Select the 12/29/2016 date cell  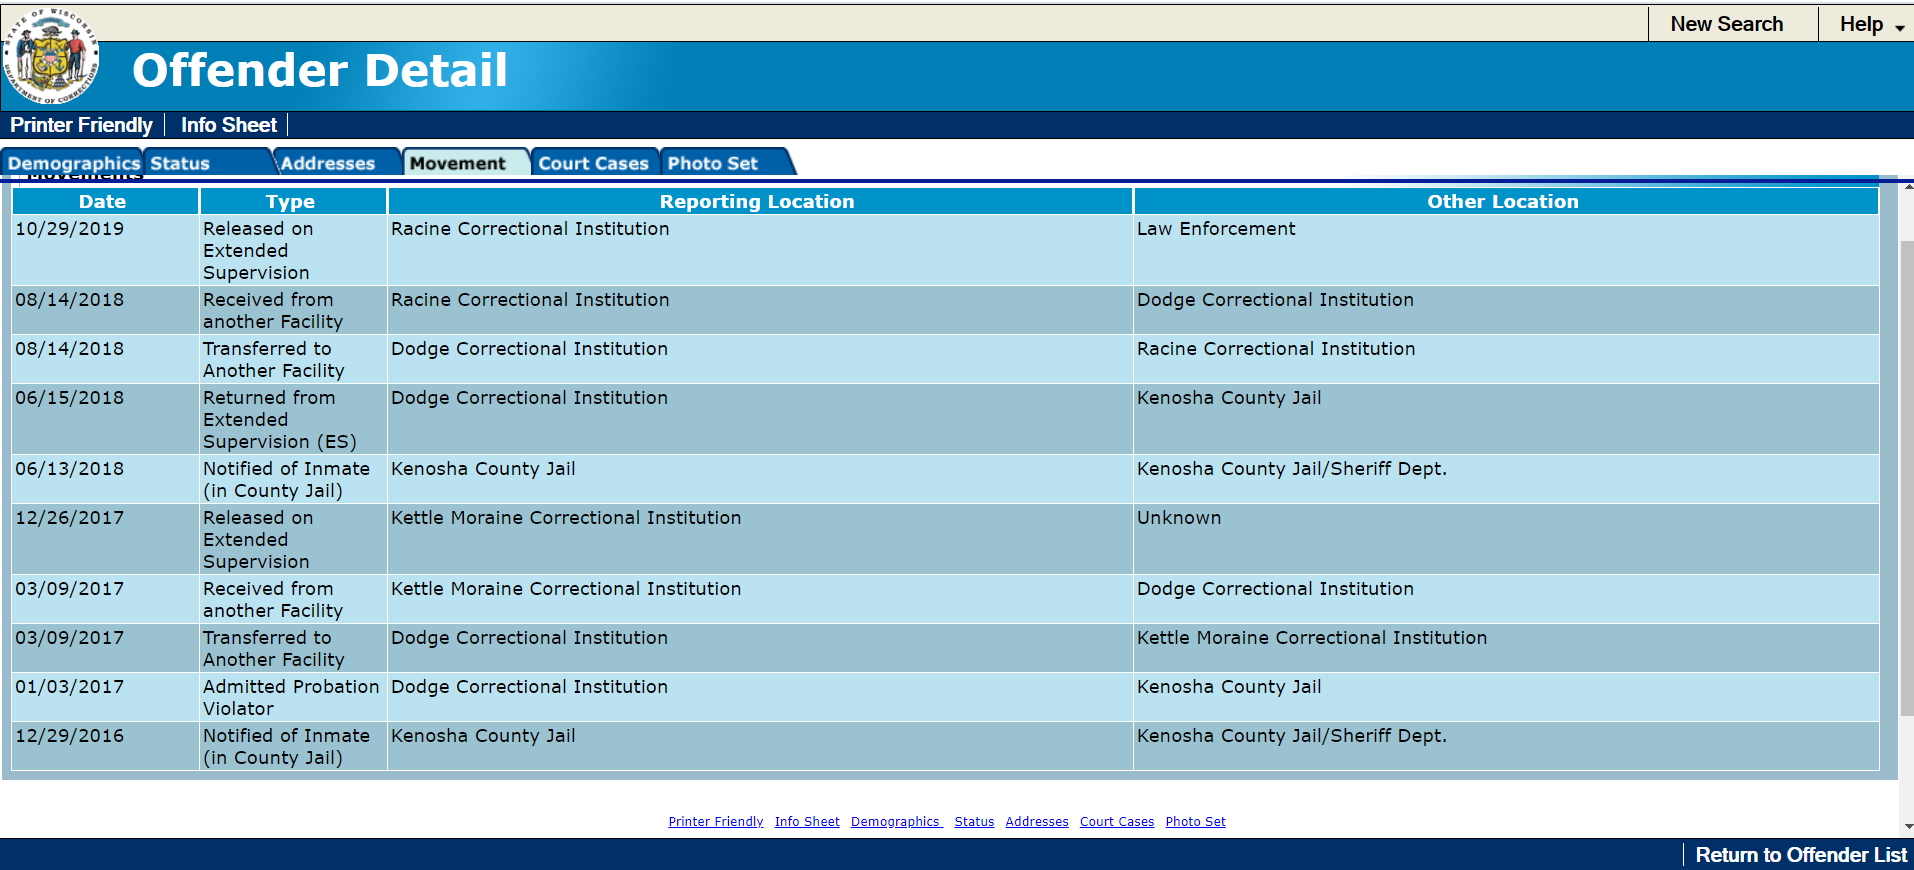click(x=105, y=747)
